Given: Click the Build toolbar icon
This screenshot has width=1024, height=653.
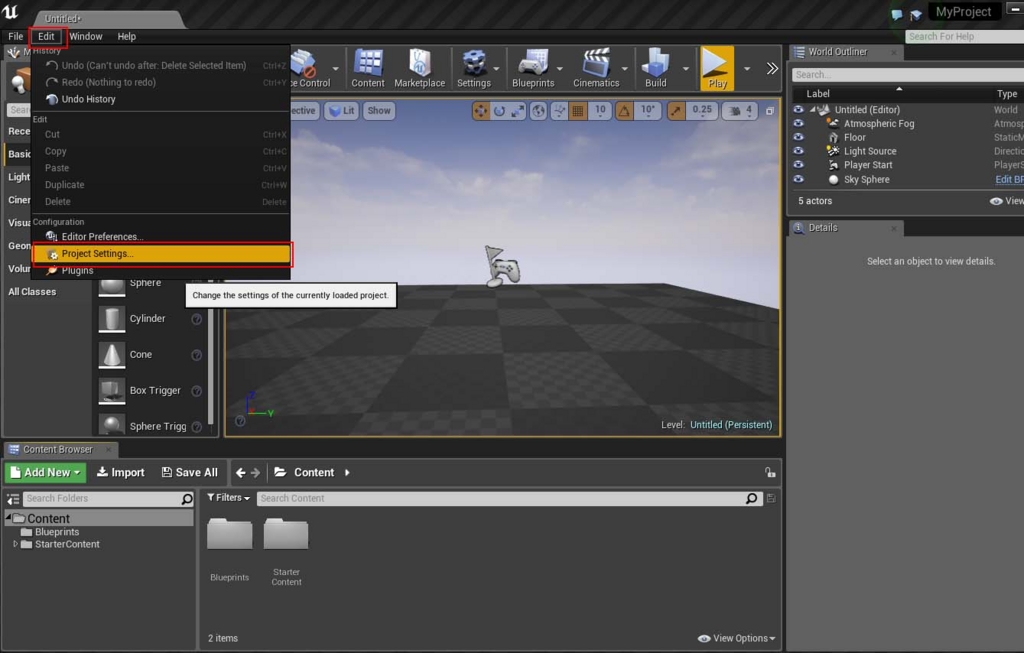Looking at the screenshot, I should pos(655,69).
